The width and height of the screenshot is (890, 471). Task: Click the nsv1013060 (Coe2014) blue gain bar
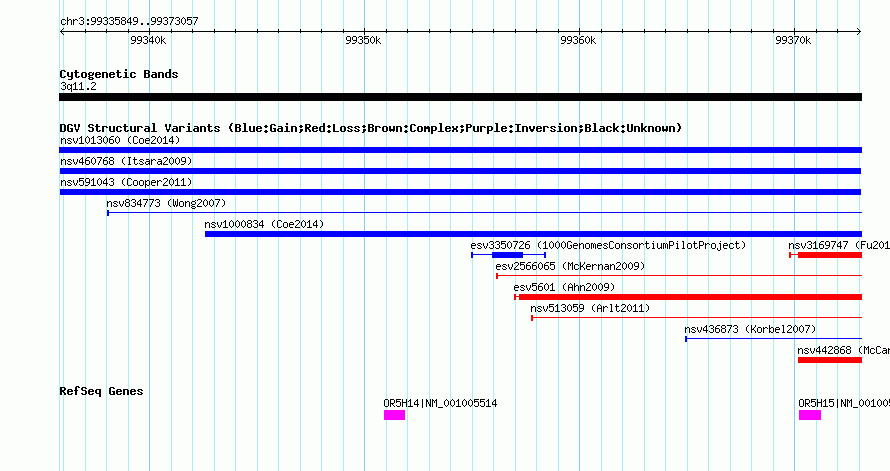pyautogui.click(x=460, y=150)
